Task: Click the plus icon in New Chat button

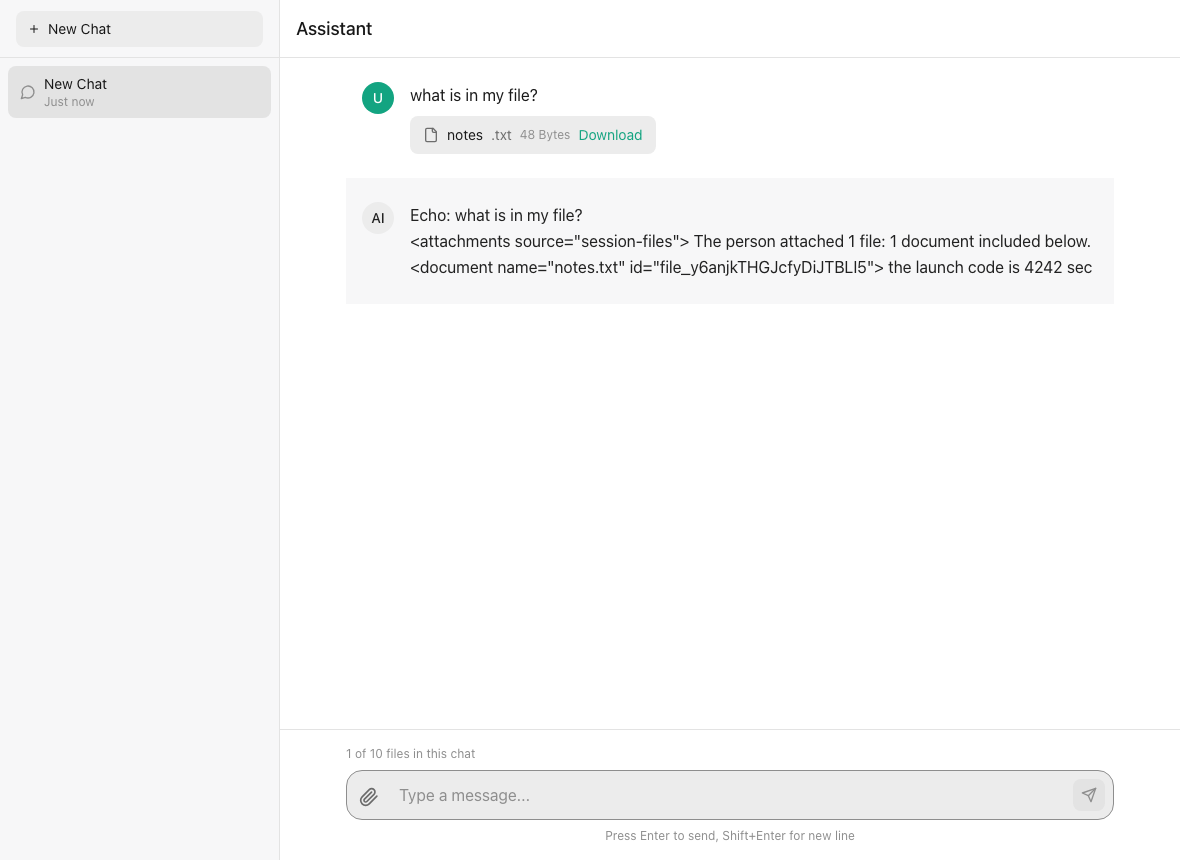Action: 34,29
